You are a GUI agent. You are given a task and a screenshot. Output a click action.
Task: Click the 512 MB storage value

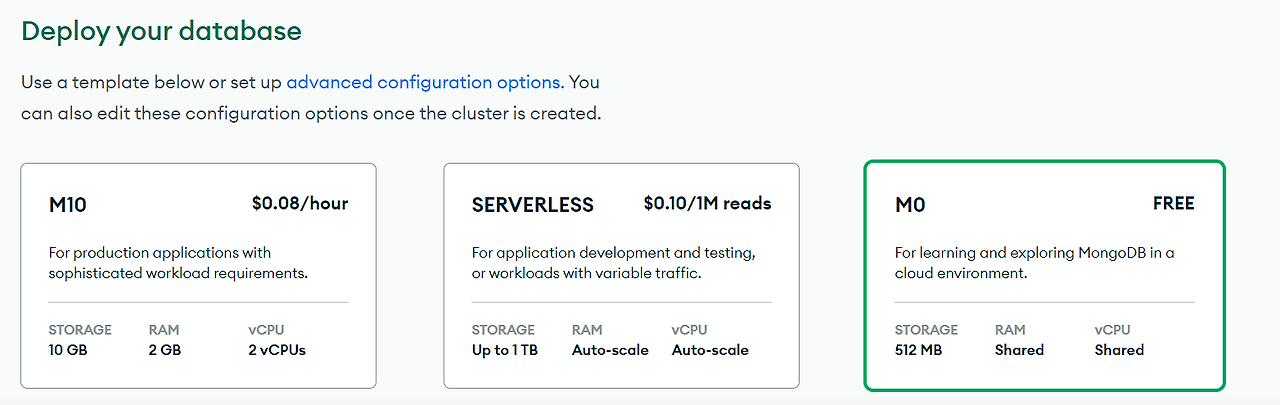tap(918, 350)
